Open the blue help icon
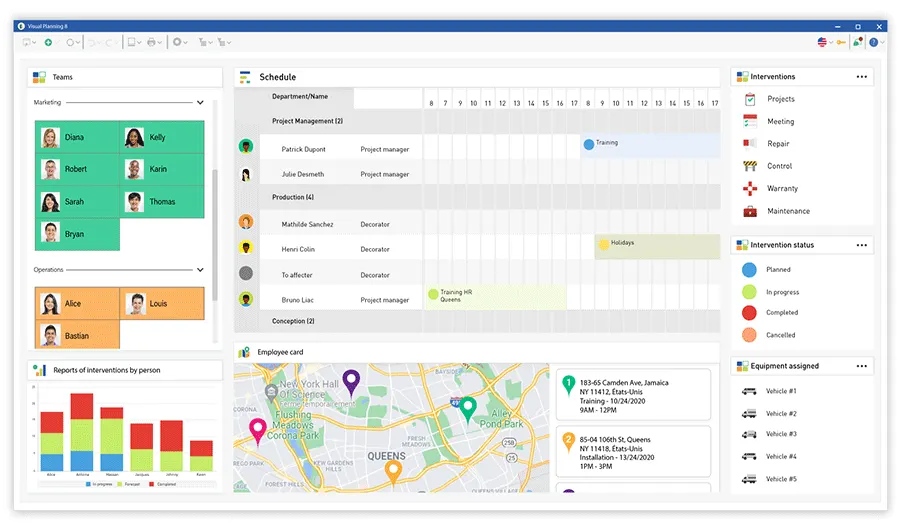 coord(873,43)
